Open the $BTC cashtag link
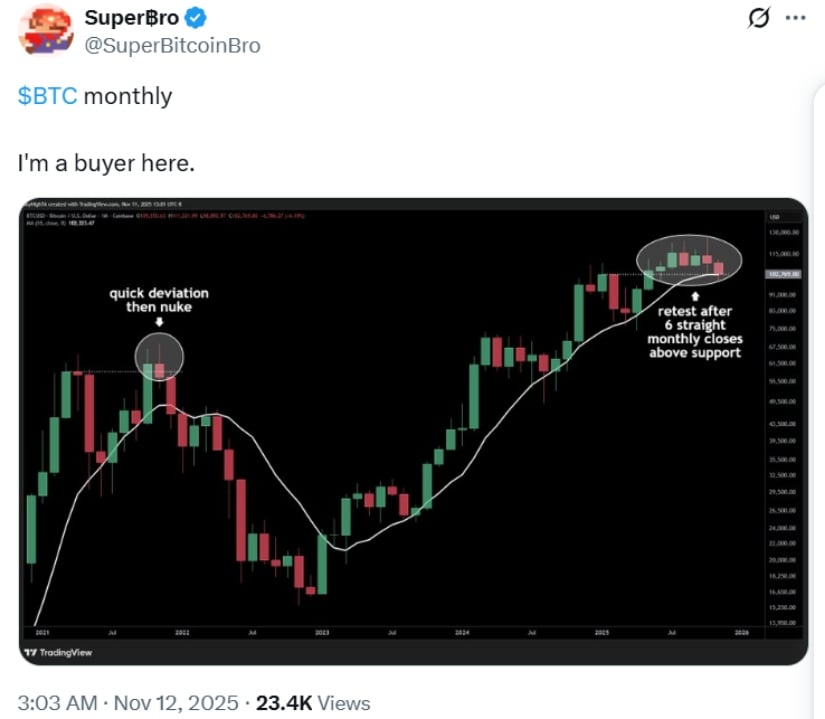Viewport: 825px width, 719px height. point(46,96)
